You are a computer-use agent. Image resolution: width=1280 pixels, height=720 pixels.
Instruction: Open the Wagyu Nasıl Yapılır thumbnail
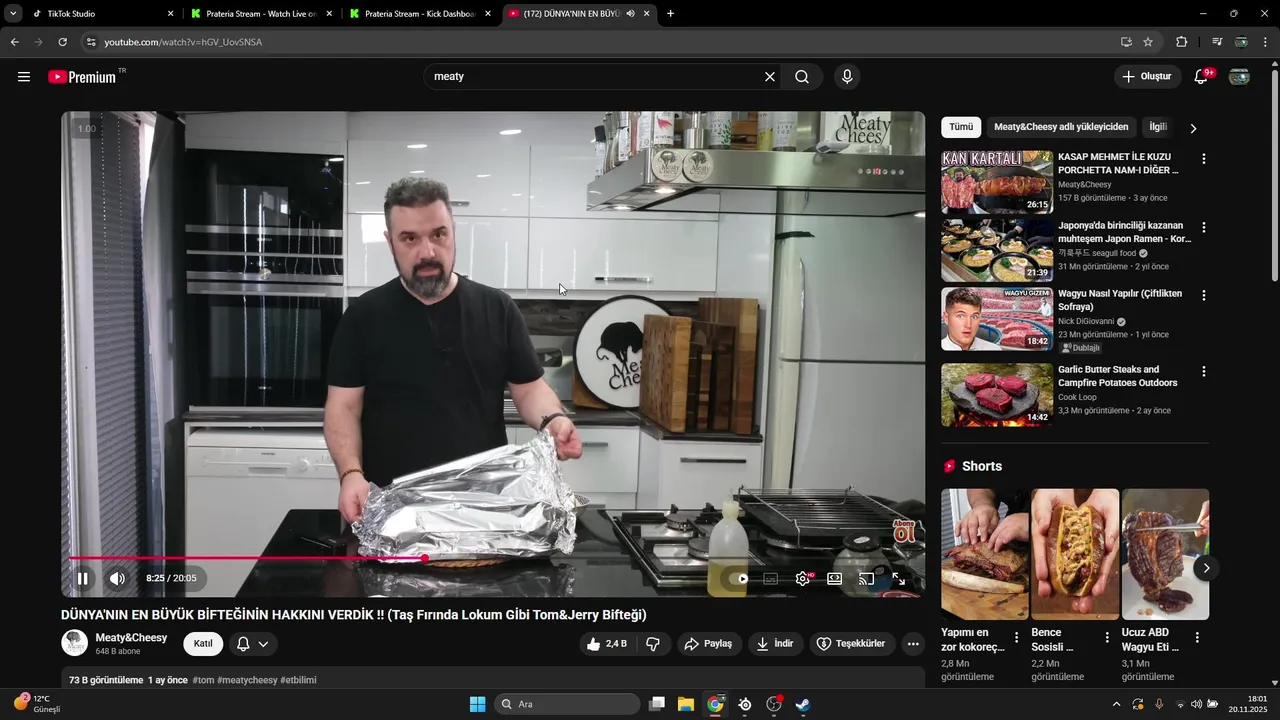(997, 319)
